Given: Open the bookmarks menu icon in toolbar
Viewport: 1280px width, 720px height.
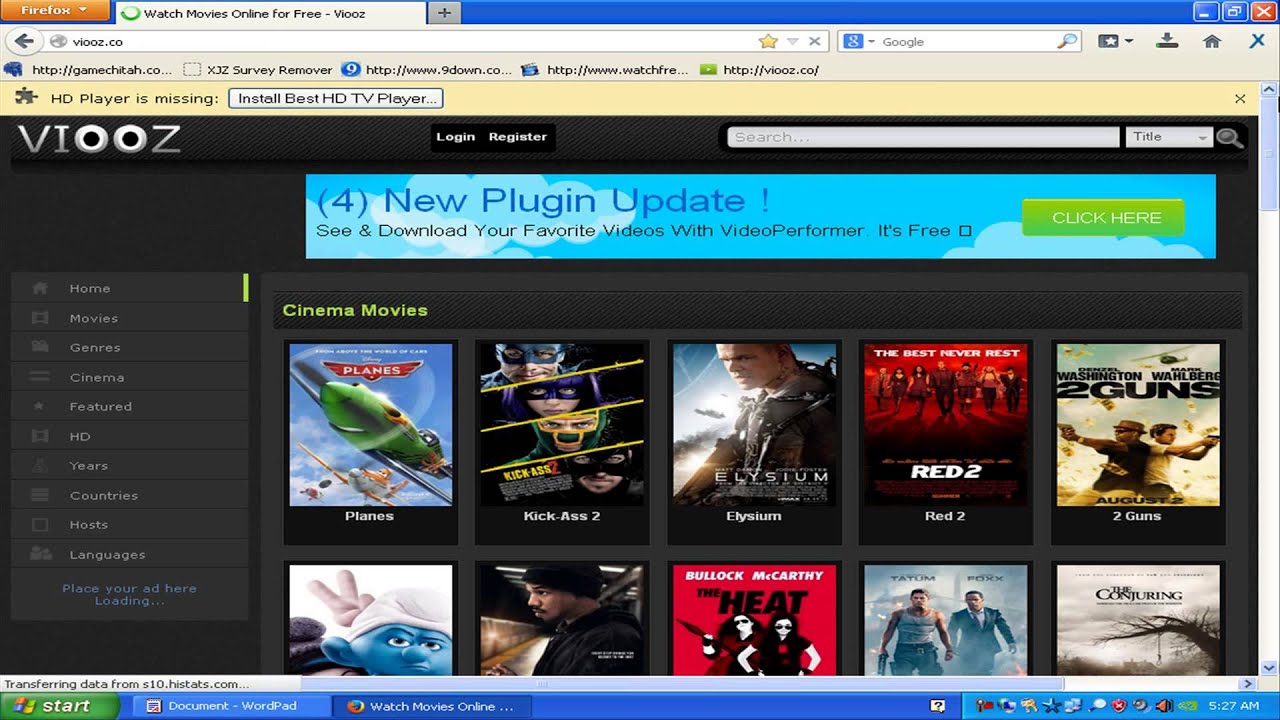Looking at the screenshot, I should (x=1115, y=41).
